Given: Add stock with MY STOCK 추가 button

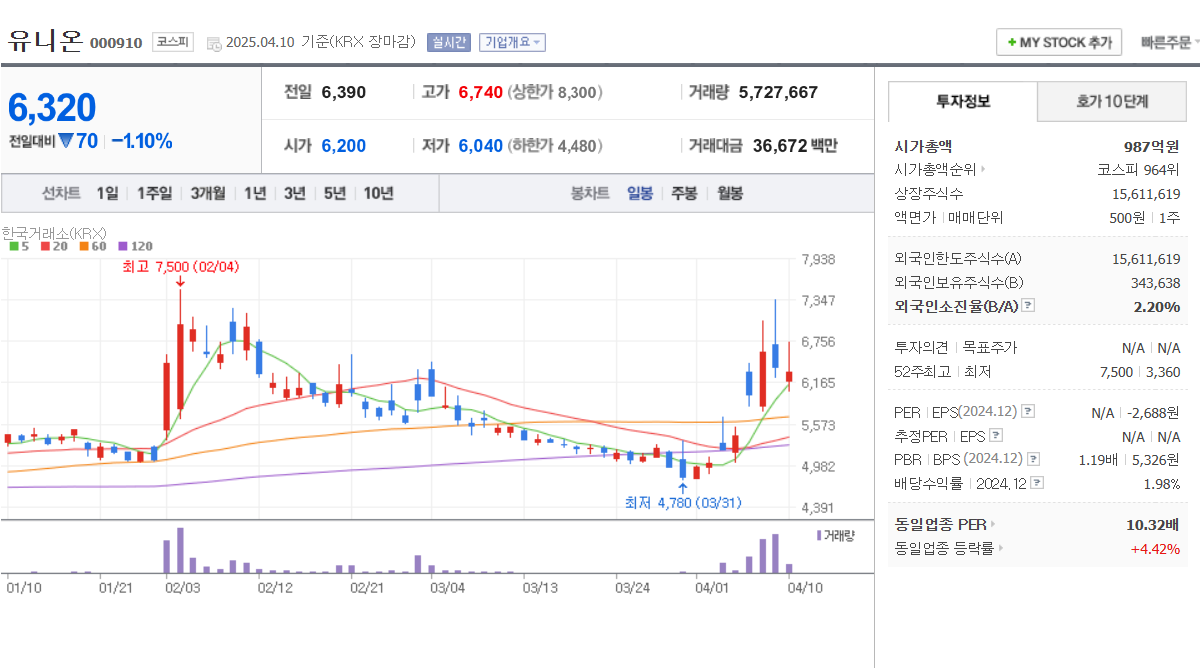Looking at the screenshot, I should coord(1059,42).
